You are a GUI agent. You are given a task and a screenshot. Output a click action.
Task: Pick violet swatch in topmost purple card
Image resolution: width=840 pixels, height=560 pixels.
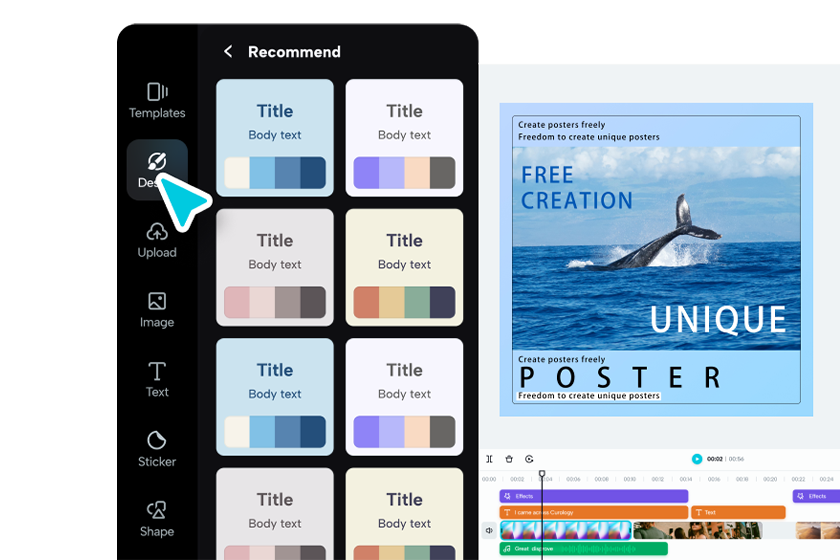point(366,173)
